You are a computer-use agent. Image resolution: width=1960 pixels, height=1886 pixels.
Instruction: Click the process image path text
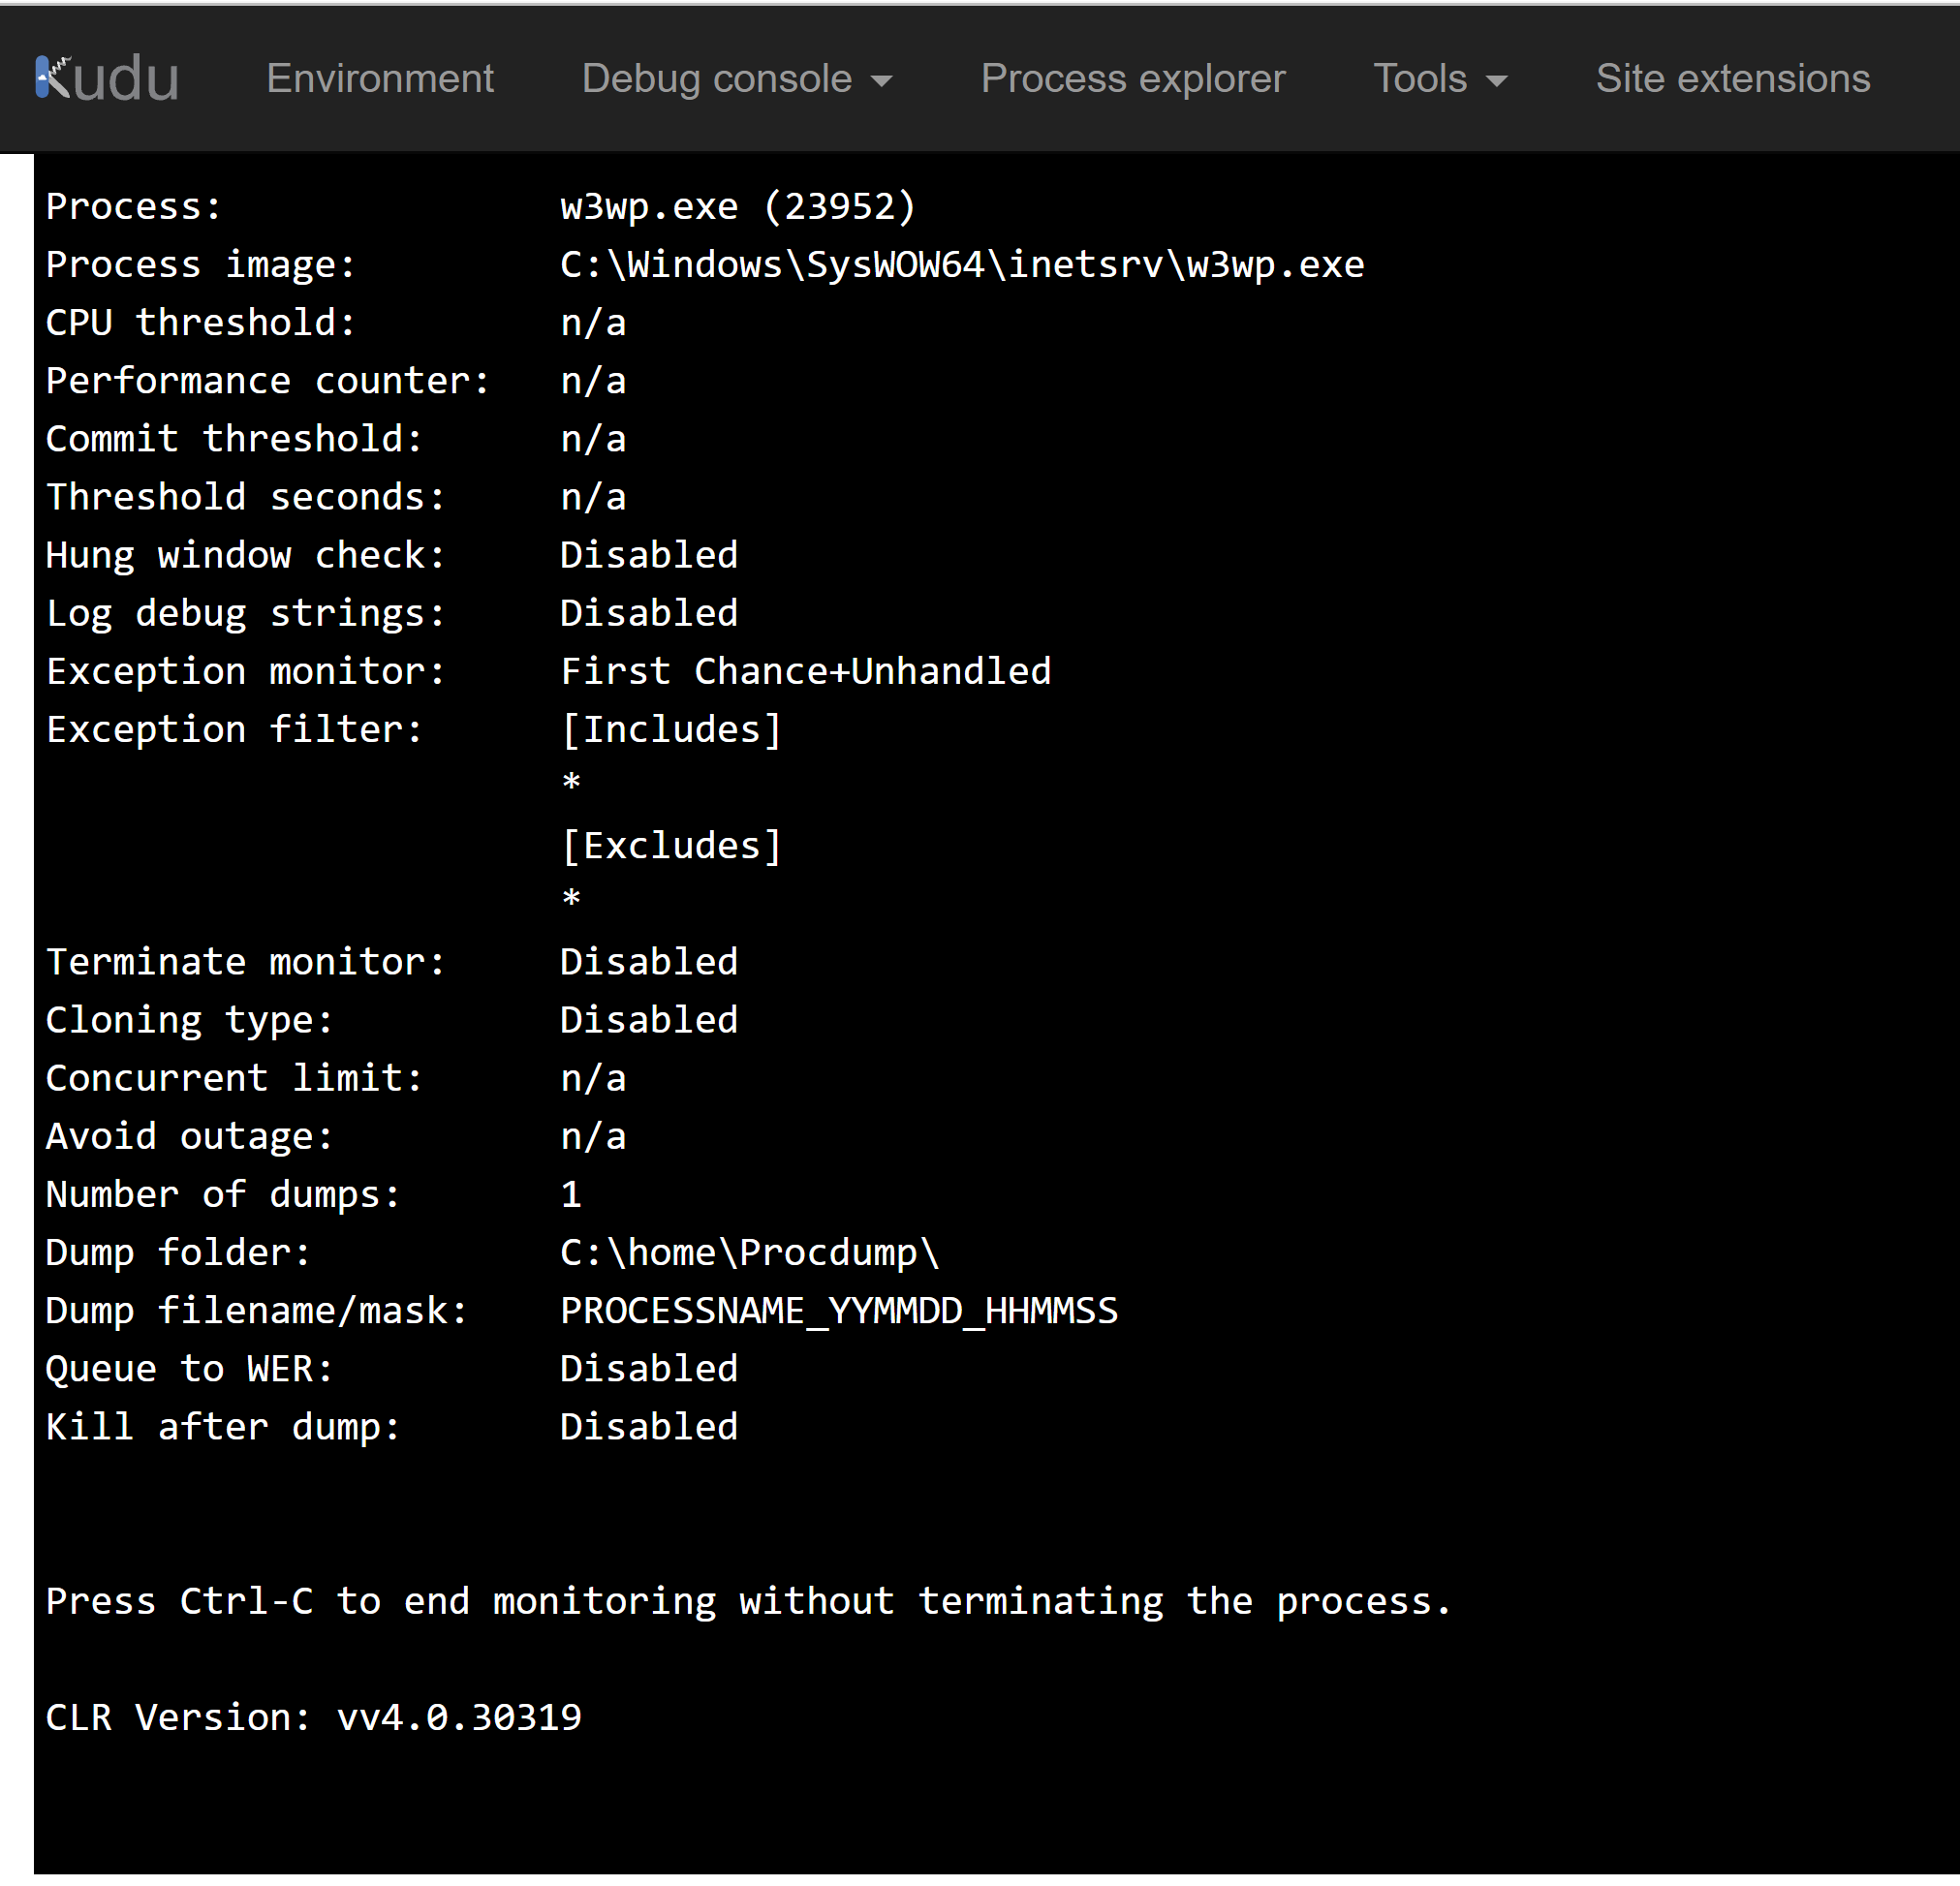point(960,263)
